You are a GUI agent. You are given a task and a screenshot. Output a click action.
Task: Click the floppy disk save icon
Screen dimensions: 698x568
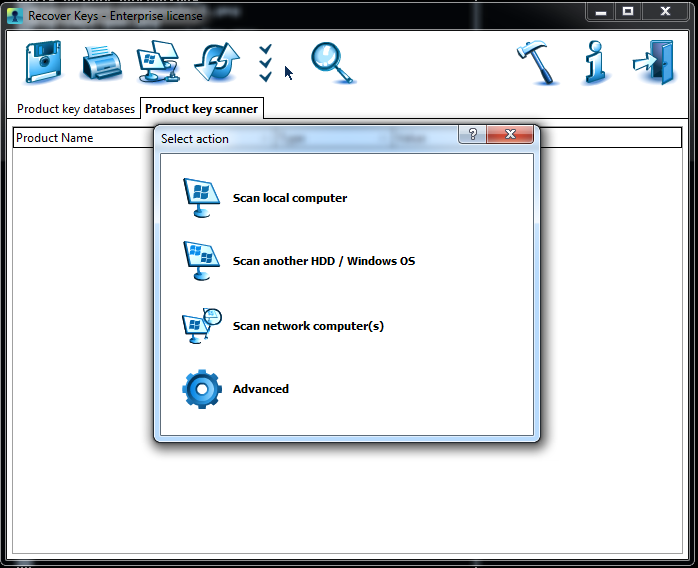pos(43,62)
